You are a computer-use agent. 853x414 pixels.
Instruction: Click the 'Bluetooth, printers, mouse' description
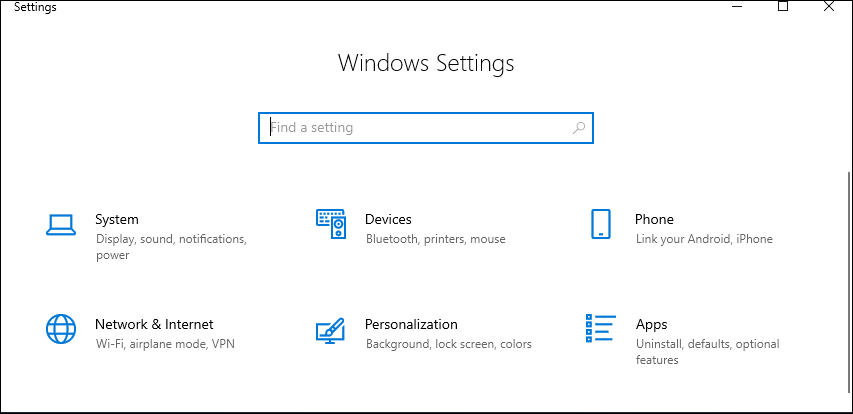click(x=435, y=239)
